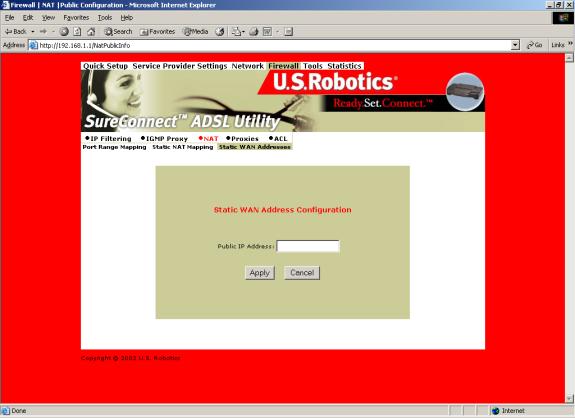Open the Statistics page
575x418 pixels.
tap(344, 66)
